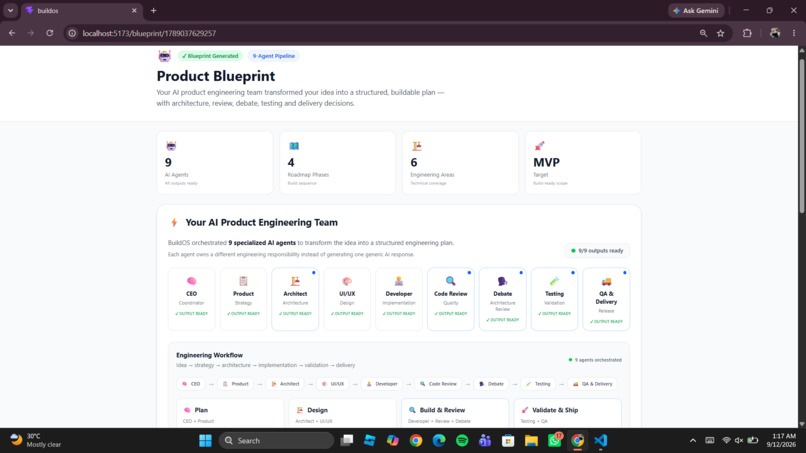
Task: Click the robot logo above Product Blueprint
Action: pyautogui.click(x=164, y=56)
